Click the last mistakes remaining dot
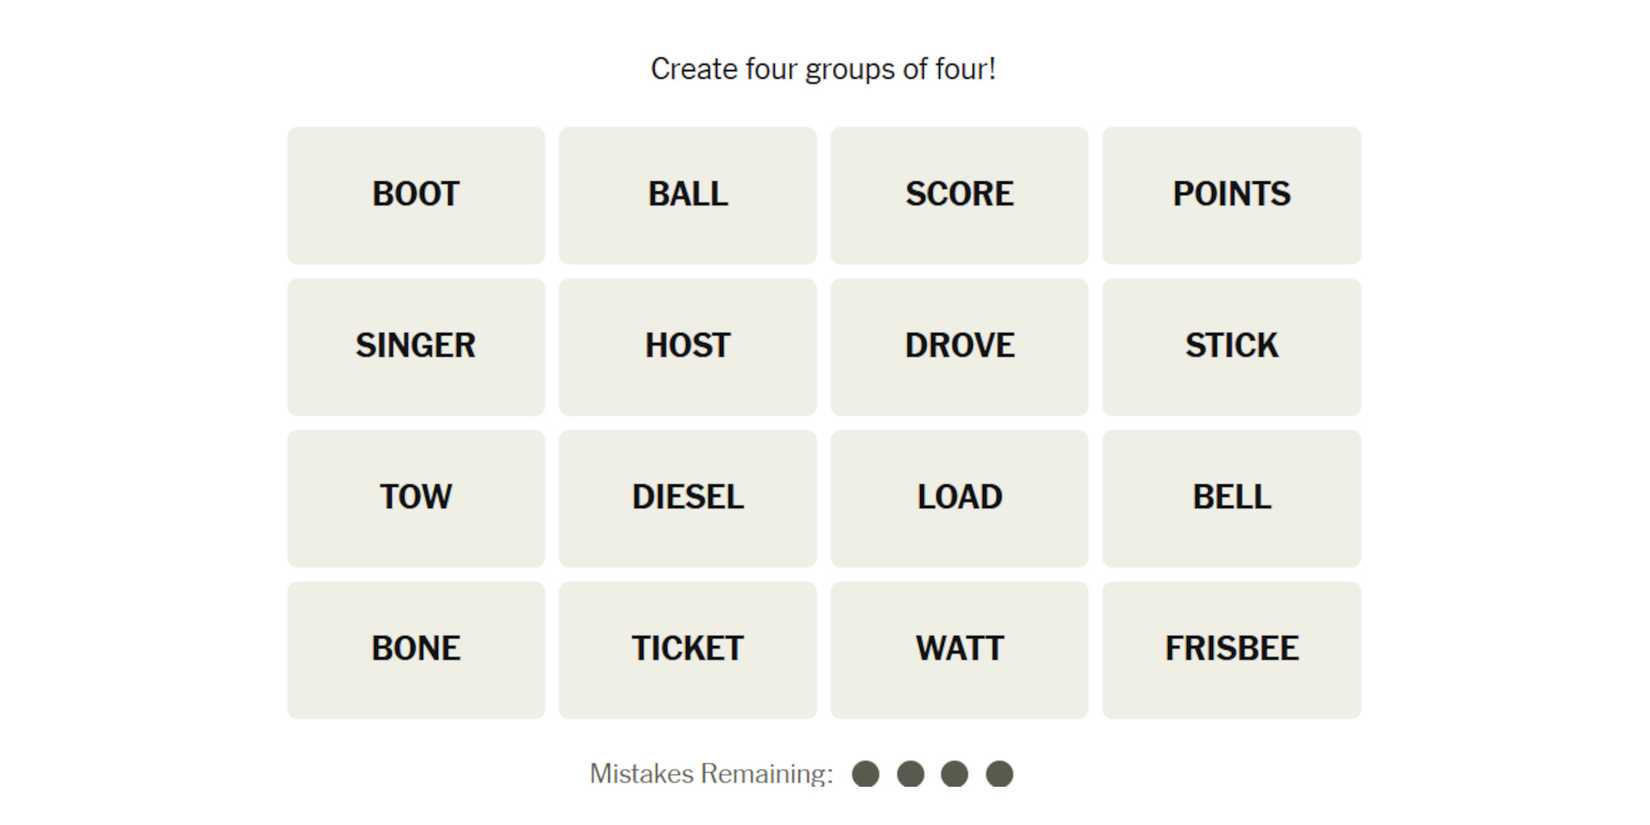This screenshot has height=825, width=1650. [x=1000, y=774]
